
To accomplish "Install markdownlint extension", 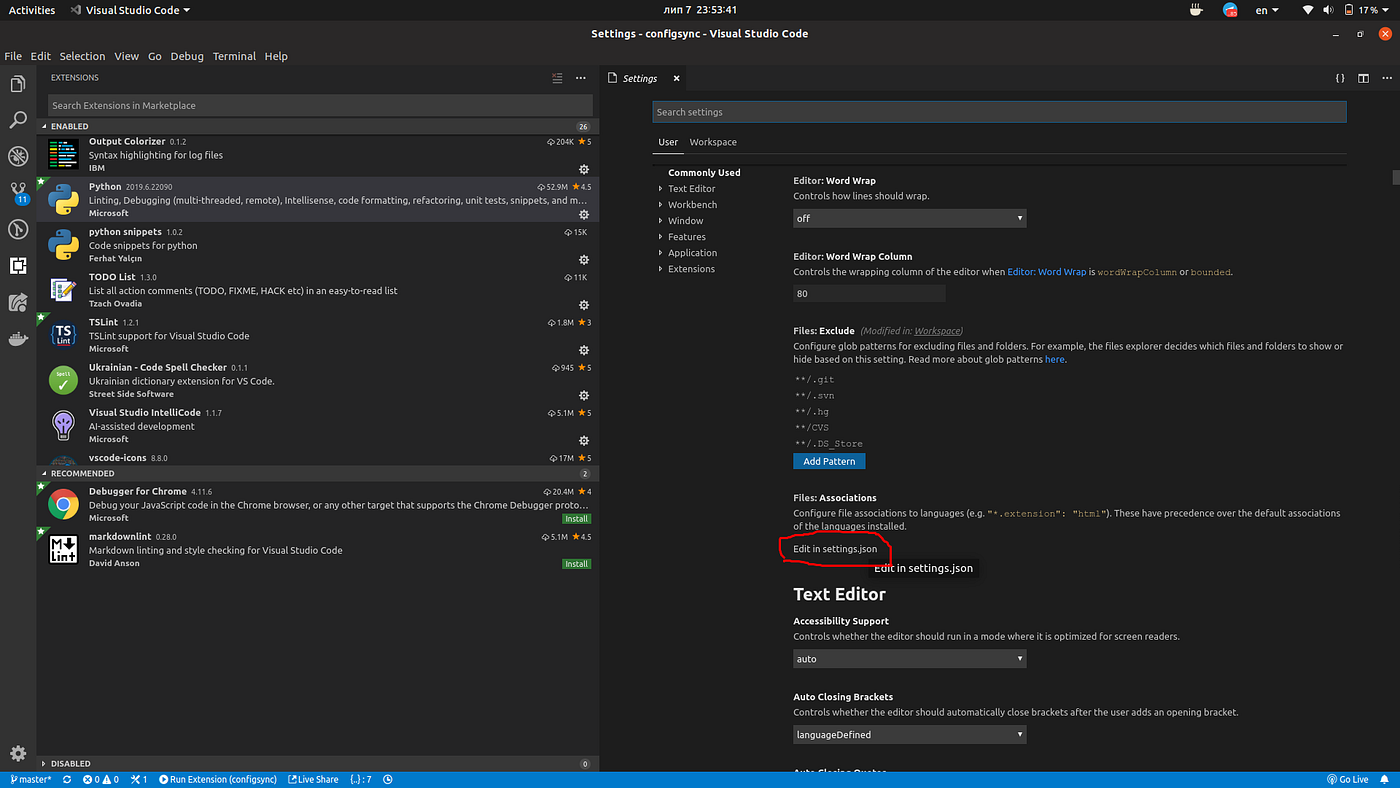I will point(576,564).
